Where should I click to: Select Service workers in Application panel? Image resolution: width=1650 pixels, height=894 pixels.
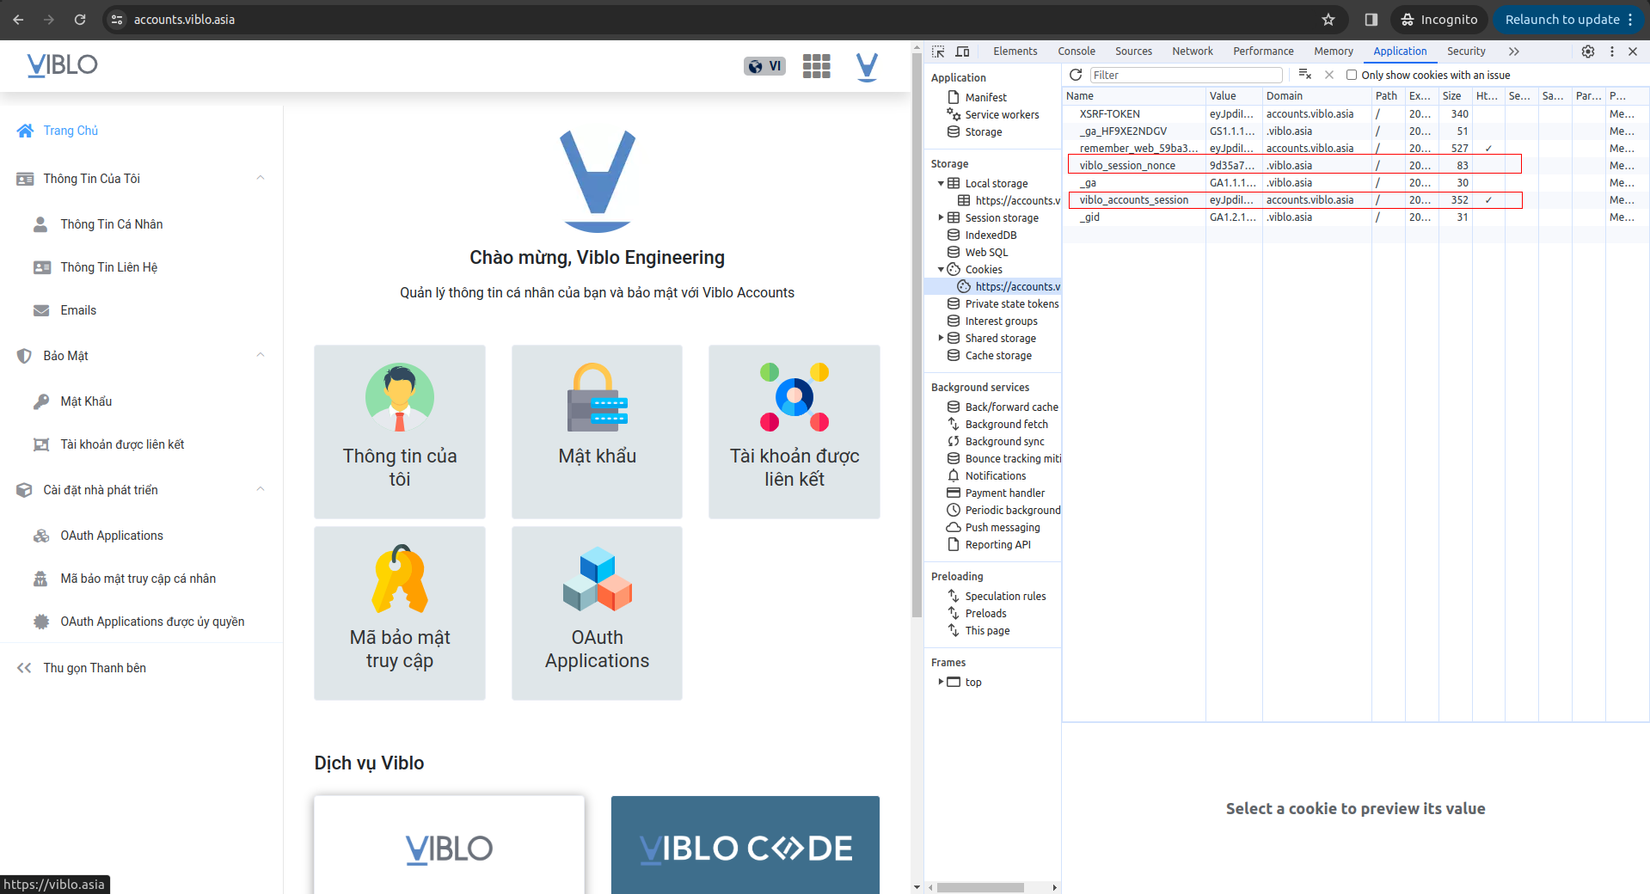click(1001, 115)
